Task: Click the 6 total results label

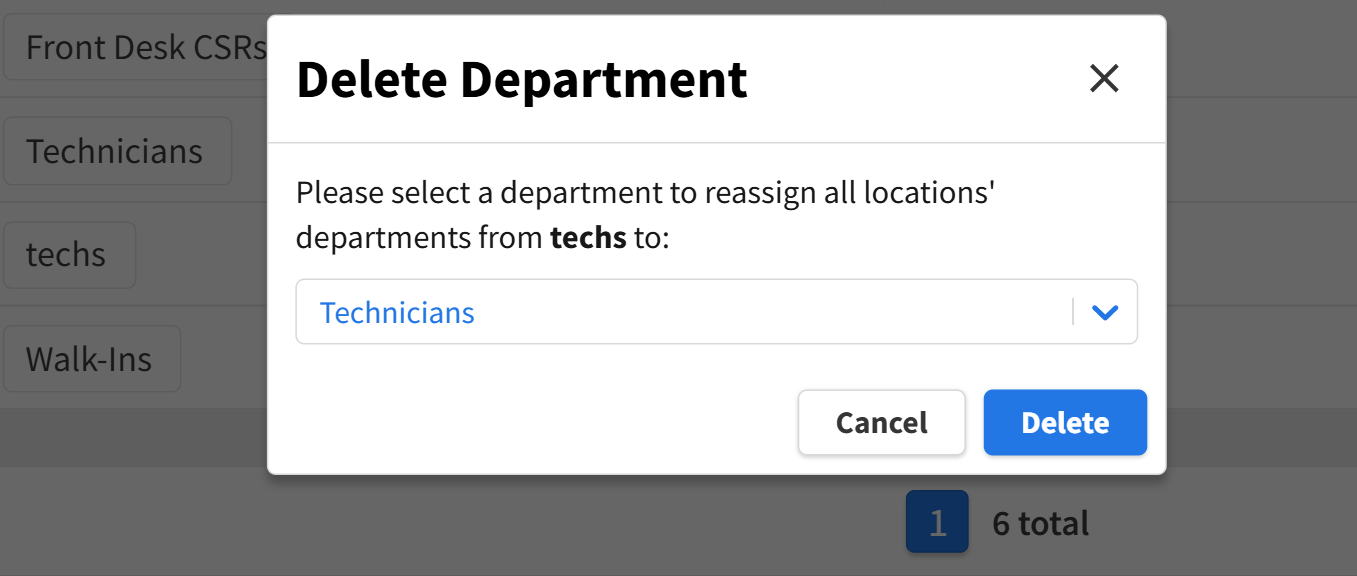Action: [1039, 521]
